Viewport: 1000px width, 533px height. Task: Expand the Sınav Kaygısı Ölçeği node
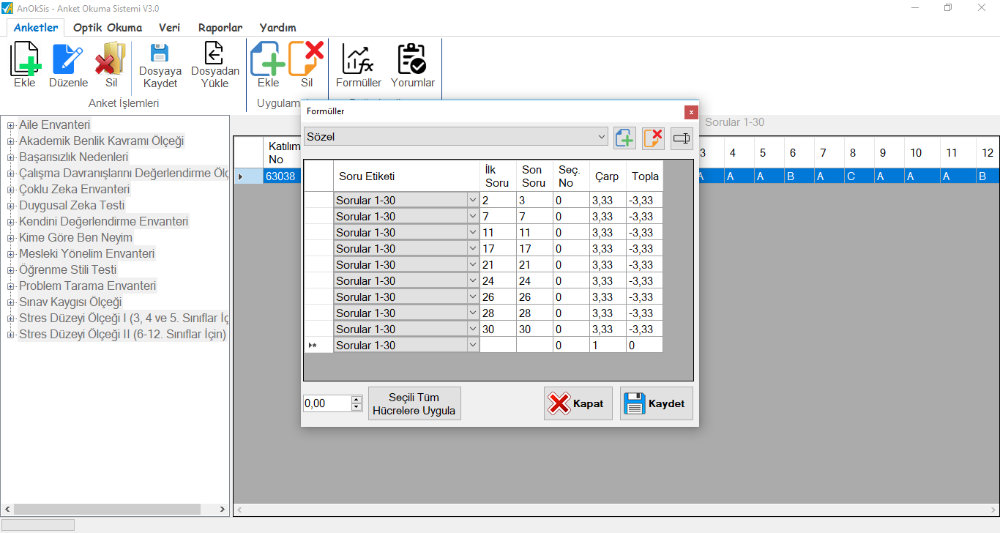coord(10,302)
